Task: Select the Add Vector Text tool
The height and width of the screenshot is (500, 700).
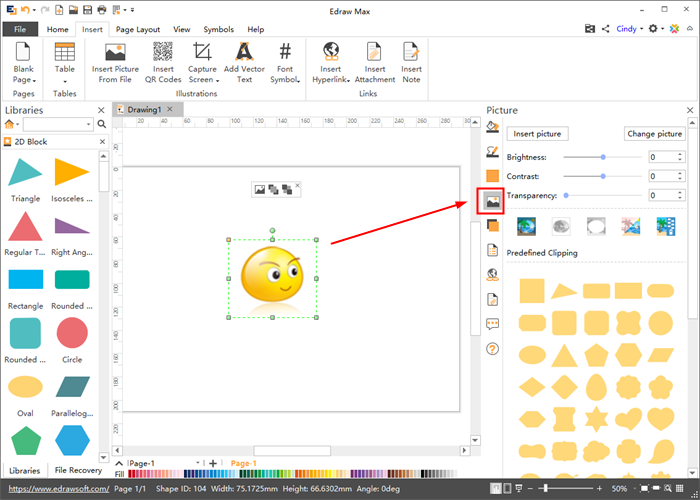Action: [x=243, y=52]
